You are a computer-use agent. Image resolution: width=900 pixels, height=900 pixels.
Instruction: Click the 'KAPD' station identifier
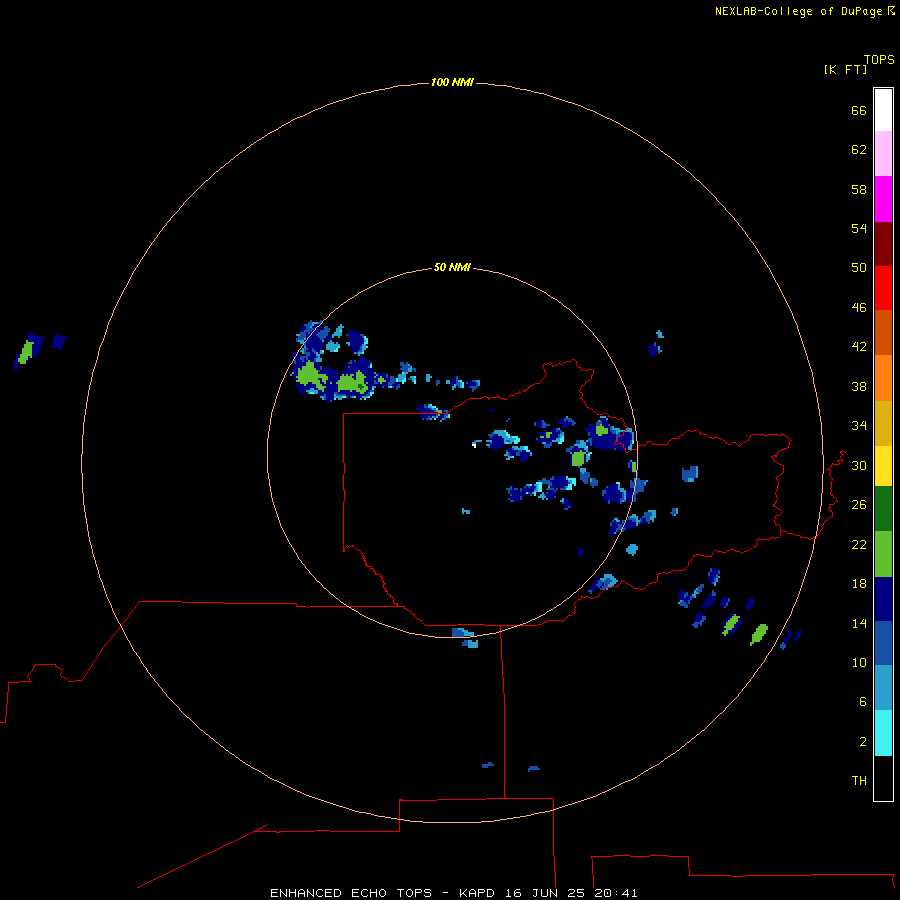pyautogui.click(x=478, y=893)
